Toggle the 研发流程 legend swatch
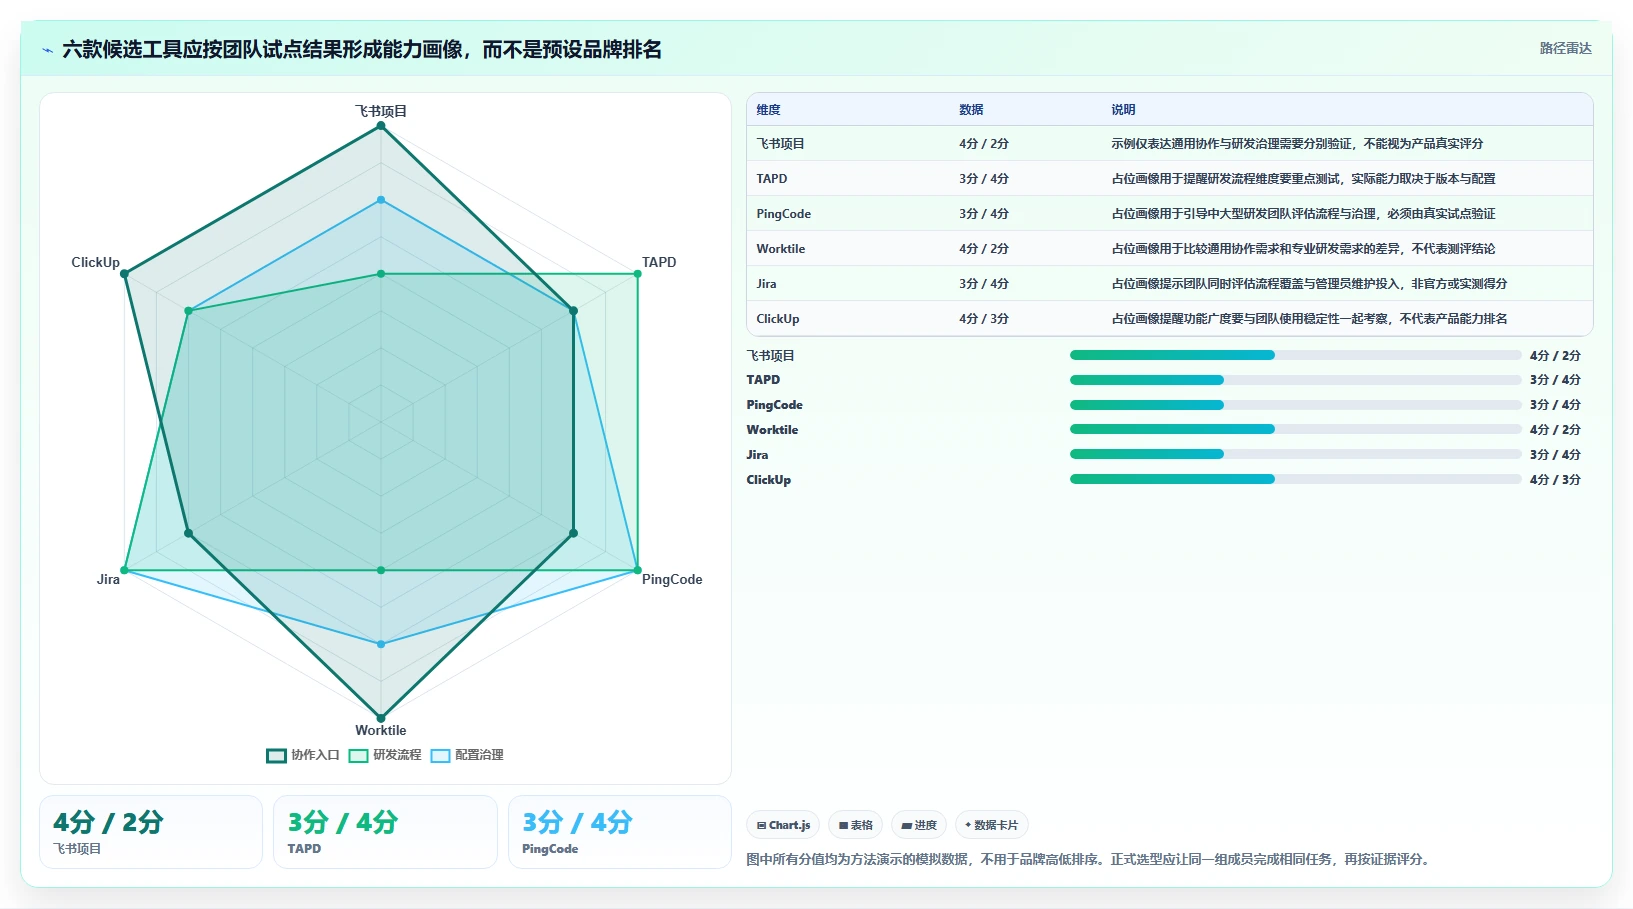 358,756
